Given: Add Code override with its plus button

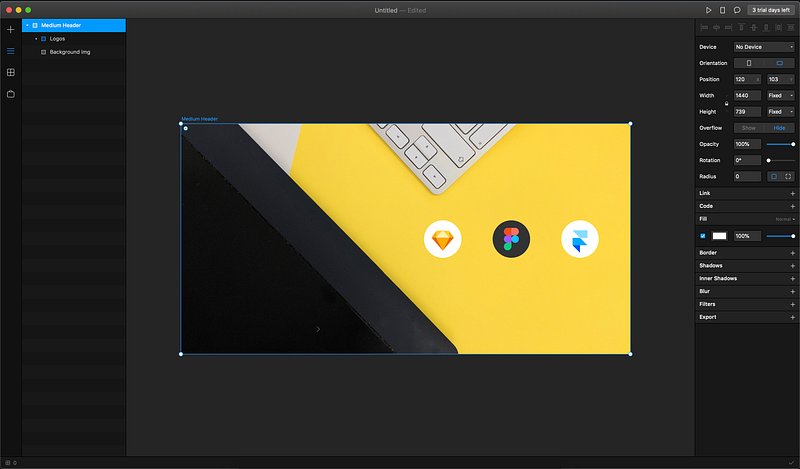Looking at the screenshot, I should (x=792, y=206).
